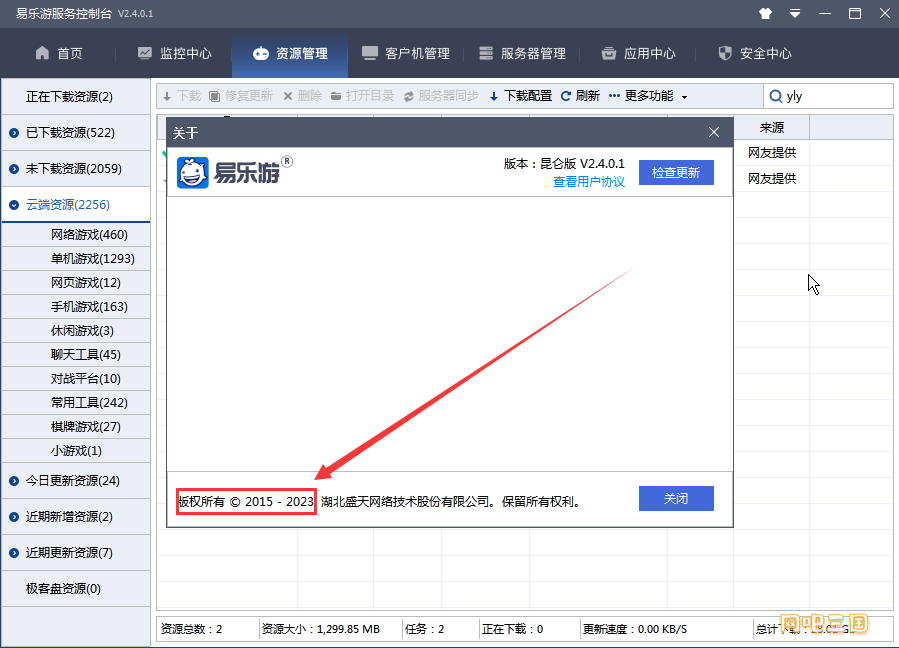Expand 近期更新资源(7) category

click(76, 553)
